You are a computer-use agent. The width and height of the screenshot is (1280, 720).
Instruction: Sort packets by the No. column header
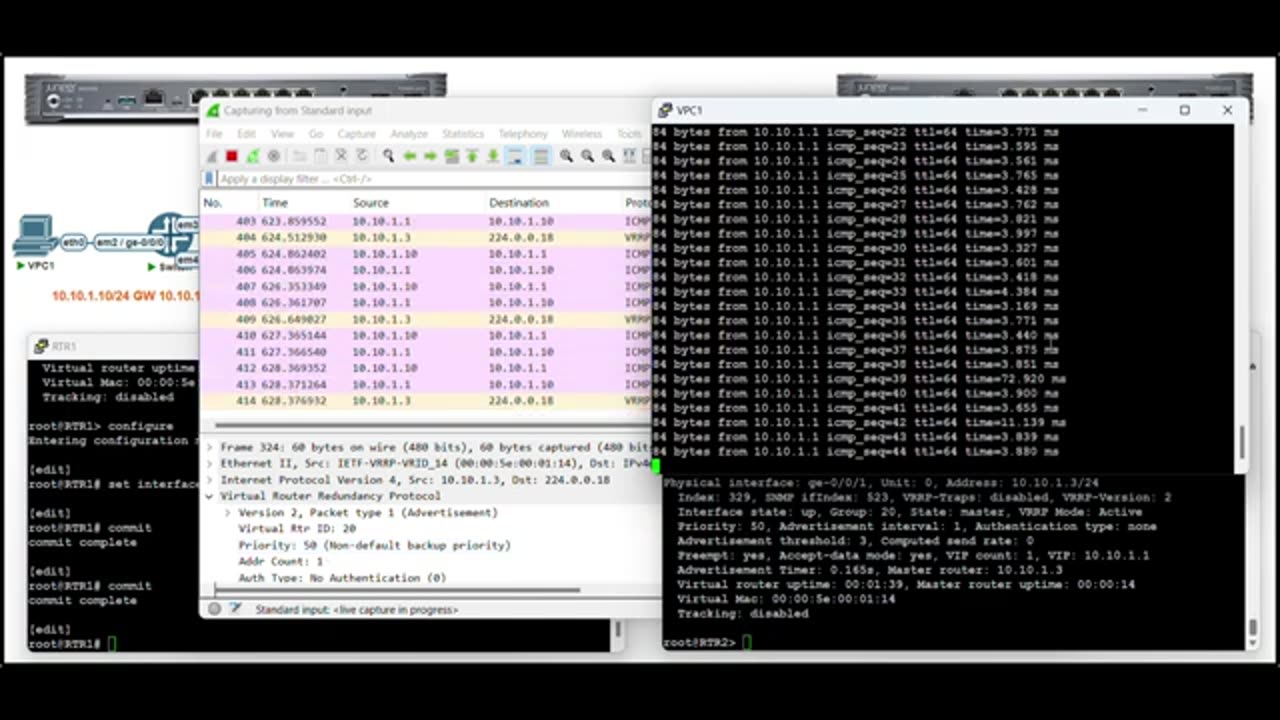pos(228,203)
